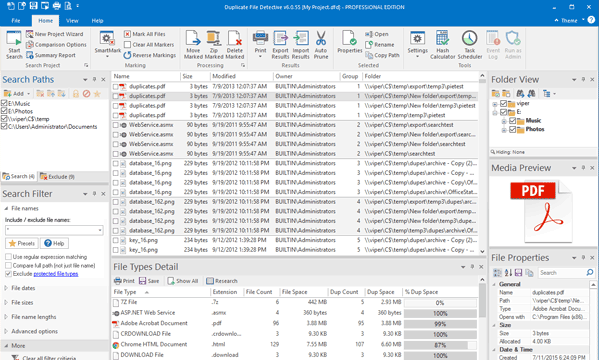This screenshot has height=360, width=601.
Task: Enable Compare full path option
Action: tap(8, 265)
